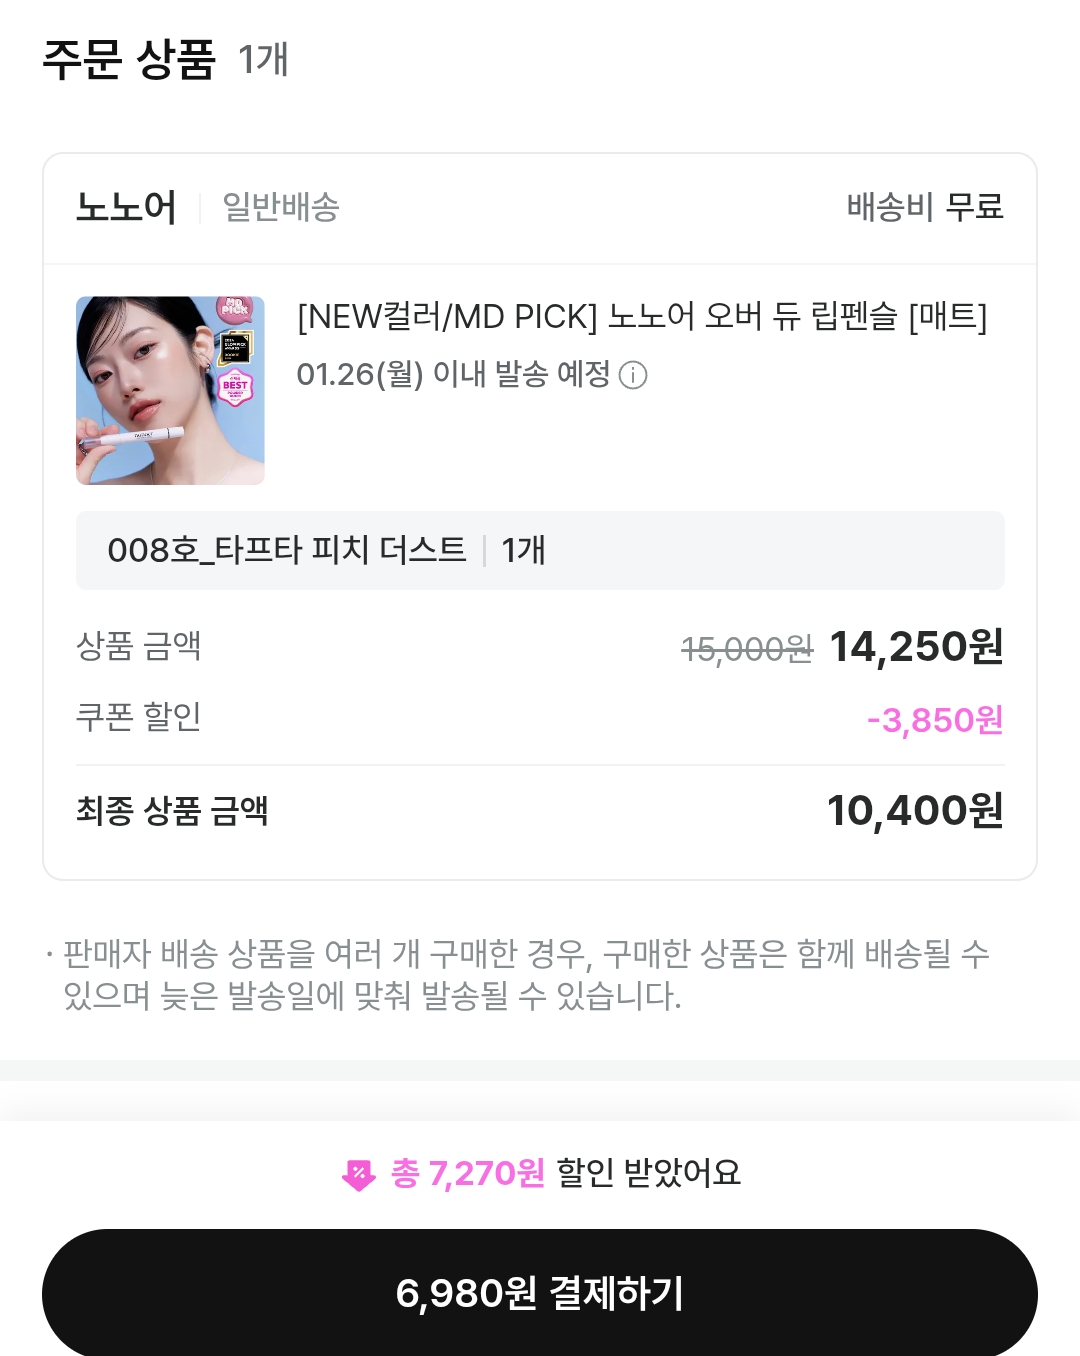Image resolution: width=1080 pixels, height=1356 pixels.
Task: Tap the info icon next to shipping date
Action: coord(633,376)
